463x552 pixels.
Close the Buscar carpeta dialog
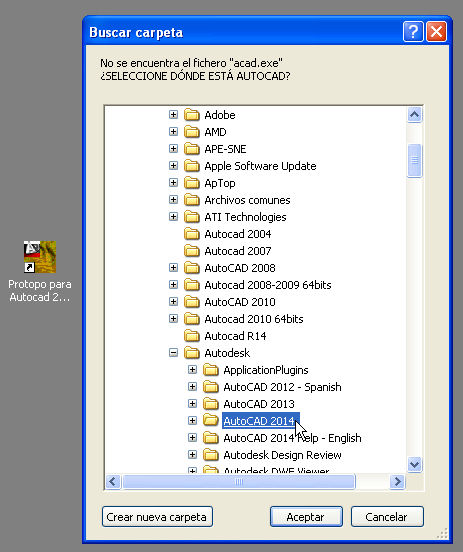pyautogui.click(x=436, y=32)
